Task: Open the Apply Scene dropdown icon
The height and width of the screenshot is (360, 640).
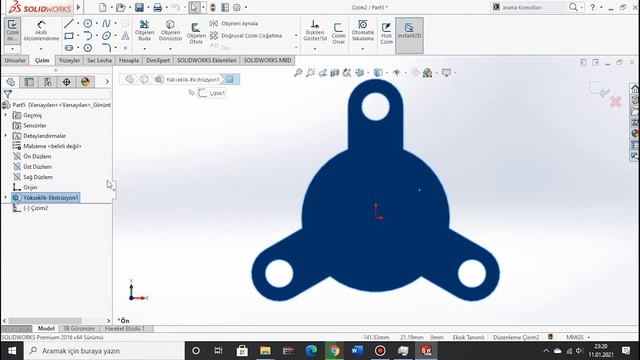Action: click(x=427, y=73)
